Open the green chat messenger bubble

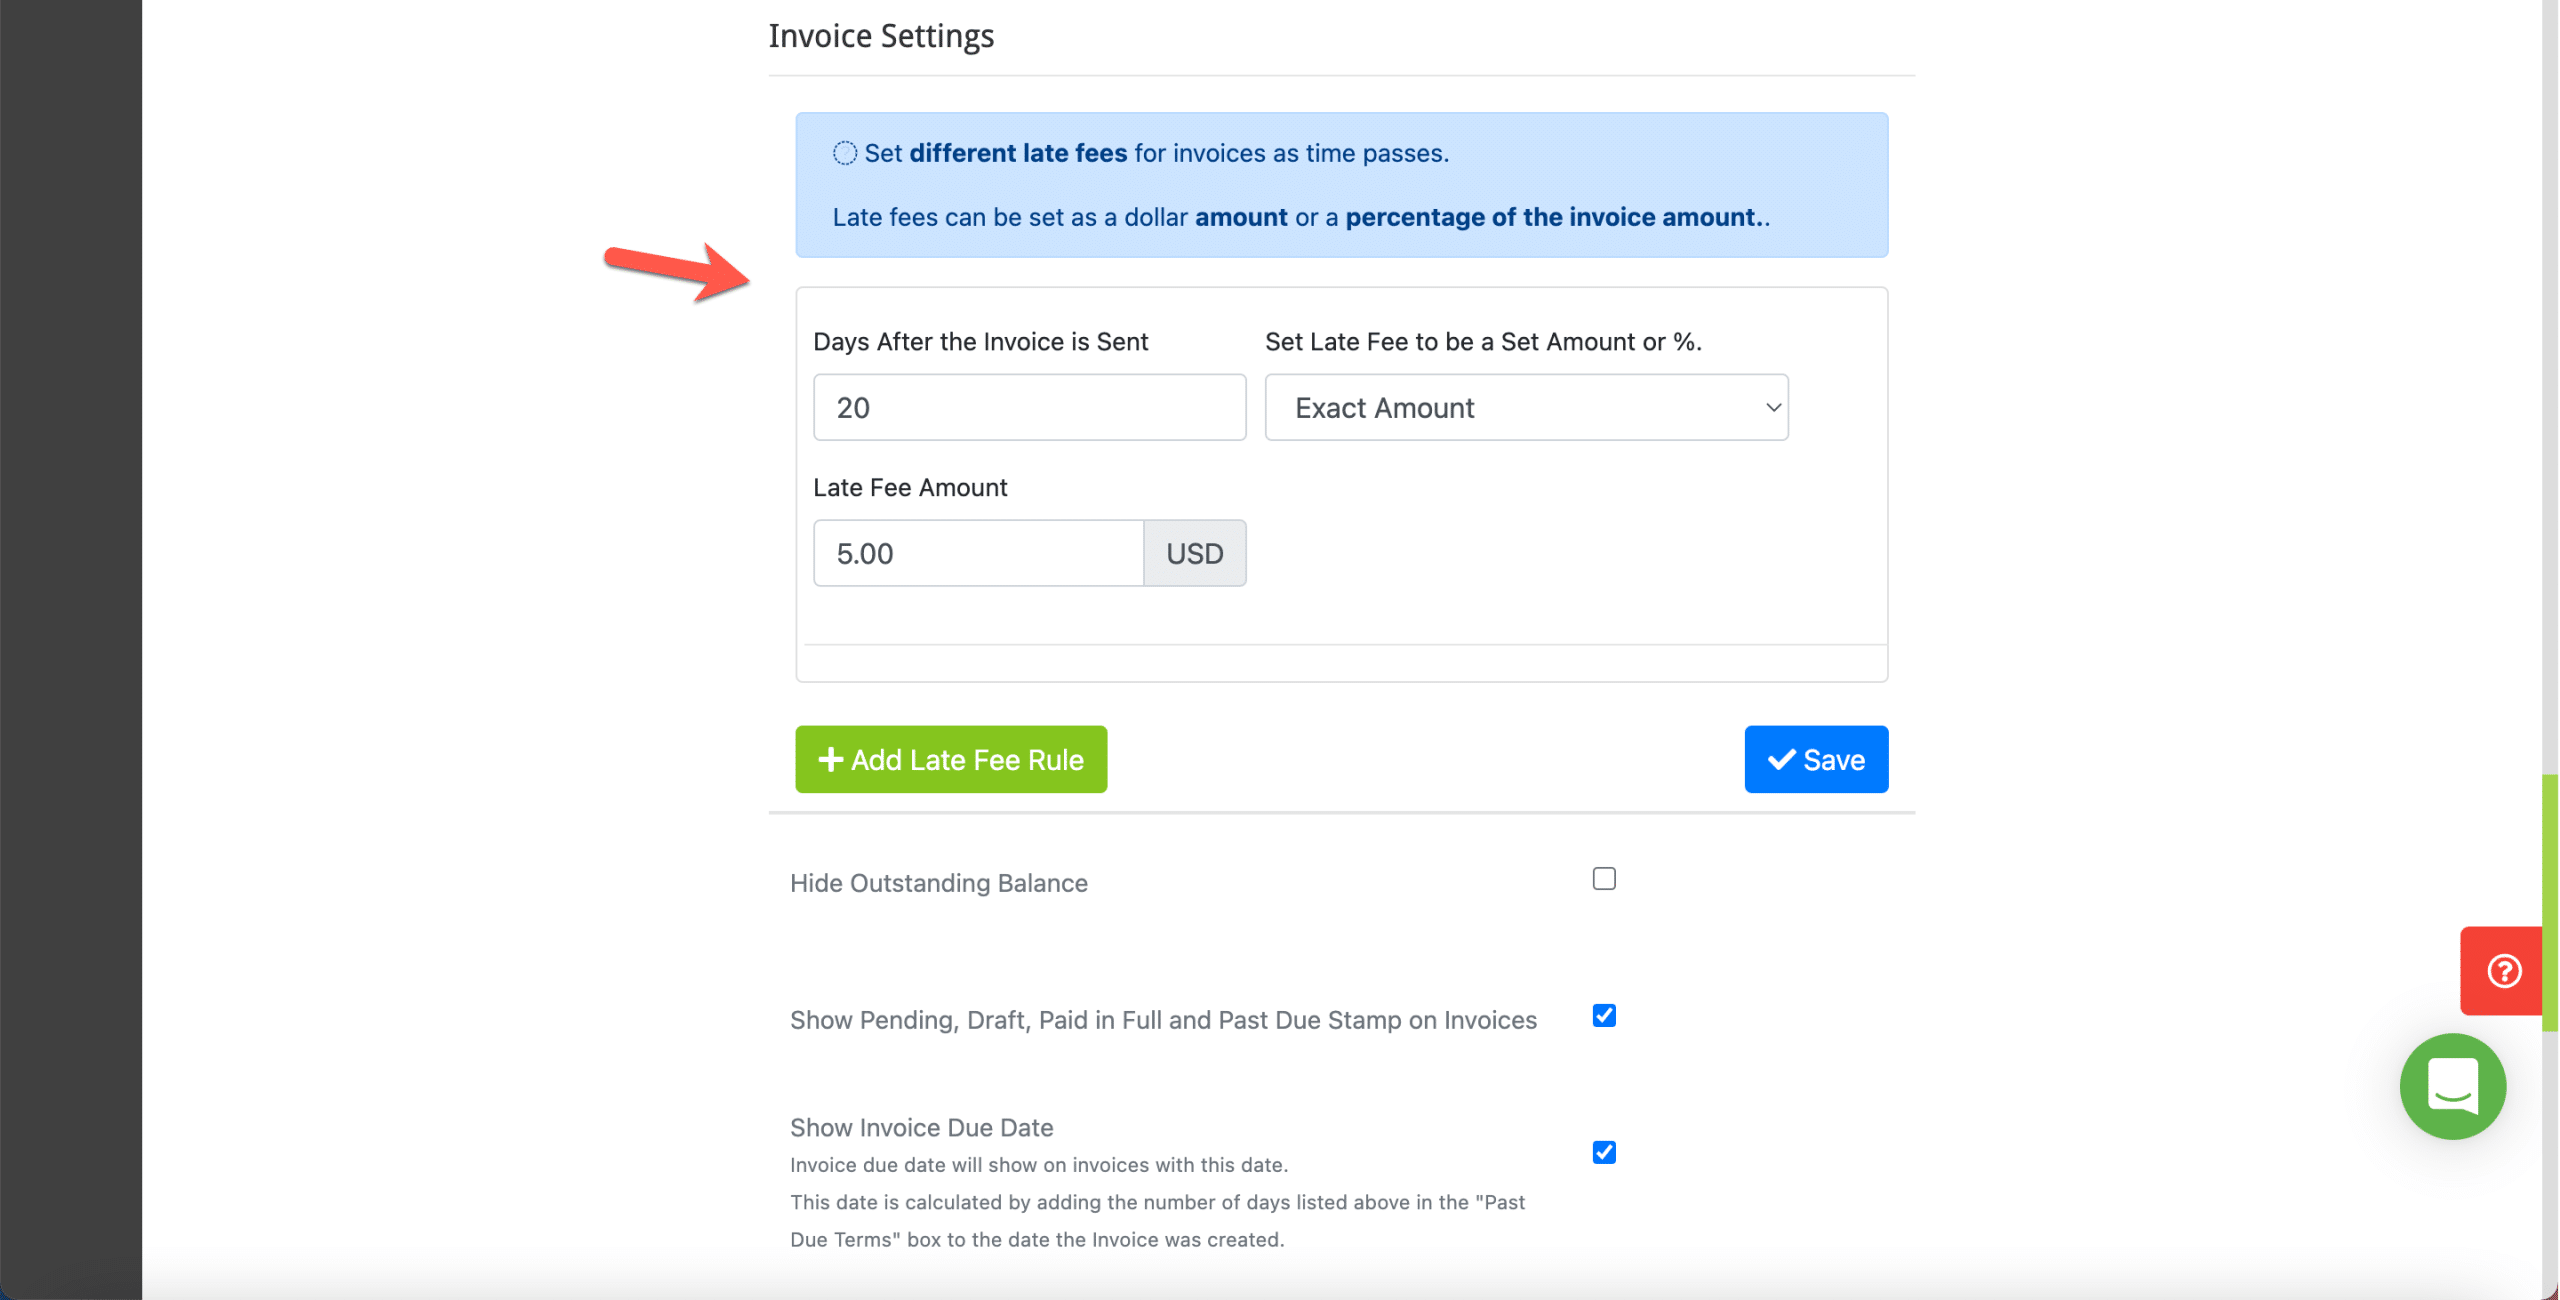(x=2452, y=1086)
